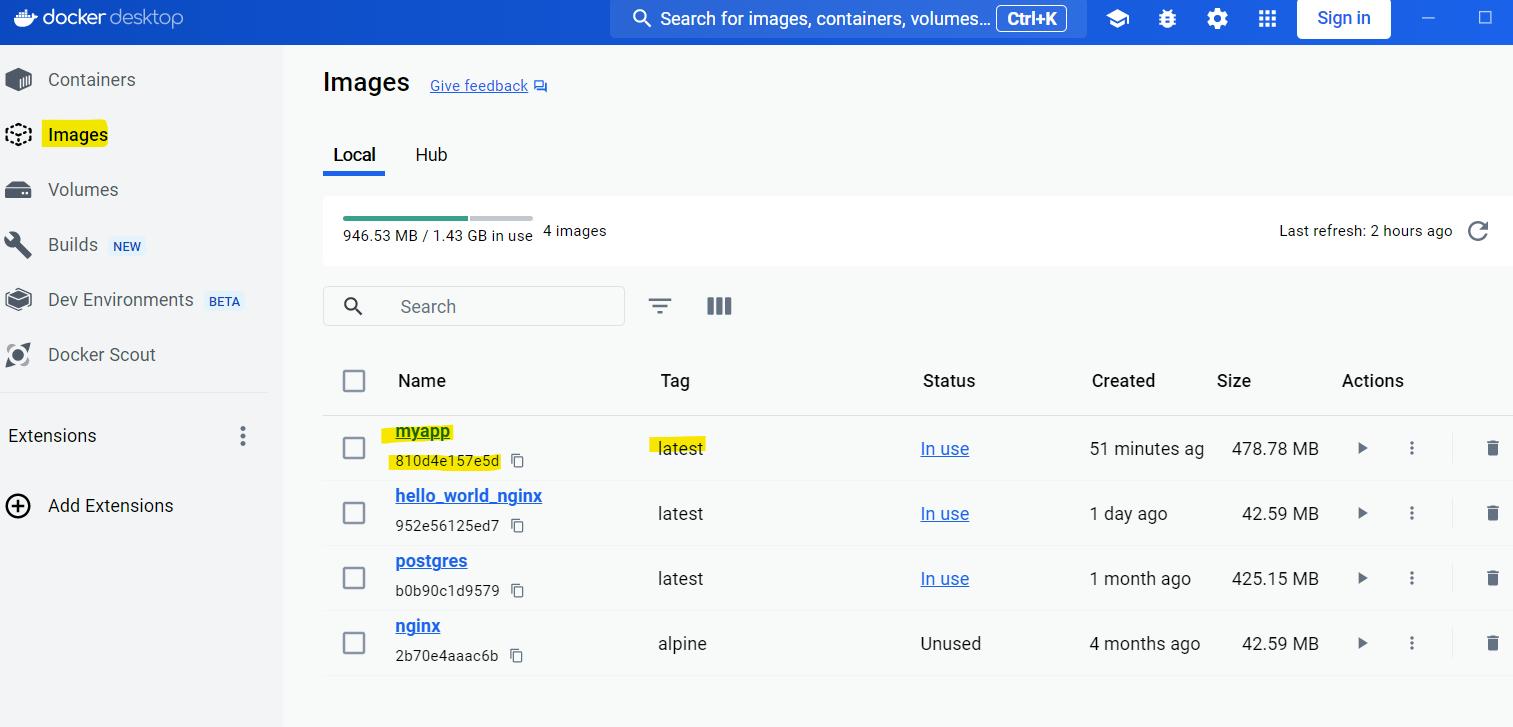1513x727 pixels.
Task: Click the Sign in button
Action: 1343,18
